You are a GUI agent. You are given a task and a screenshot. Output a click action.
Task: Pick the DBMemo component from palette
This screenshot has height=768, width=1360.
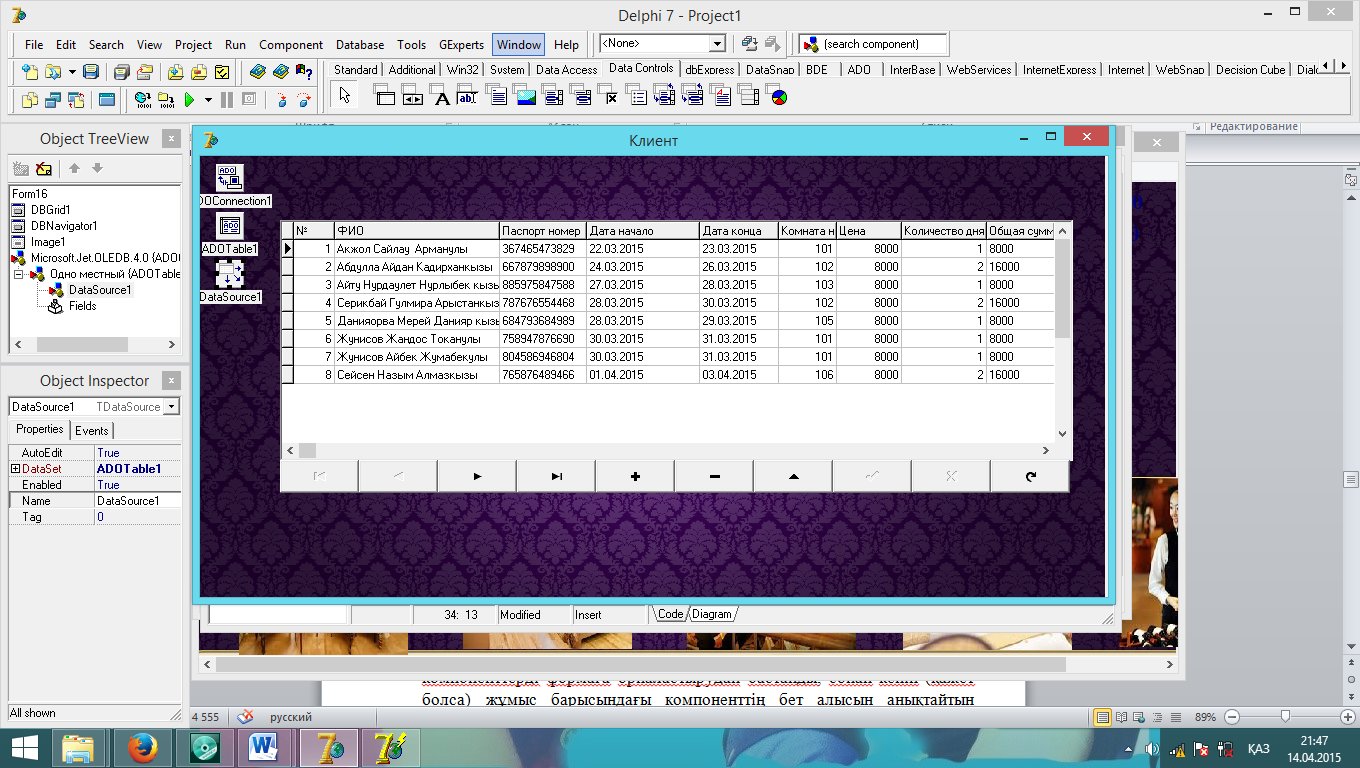496,96
